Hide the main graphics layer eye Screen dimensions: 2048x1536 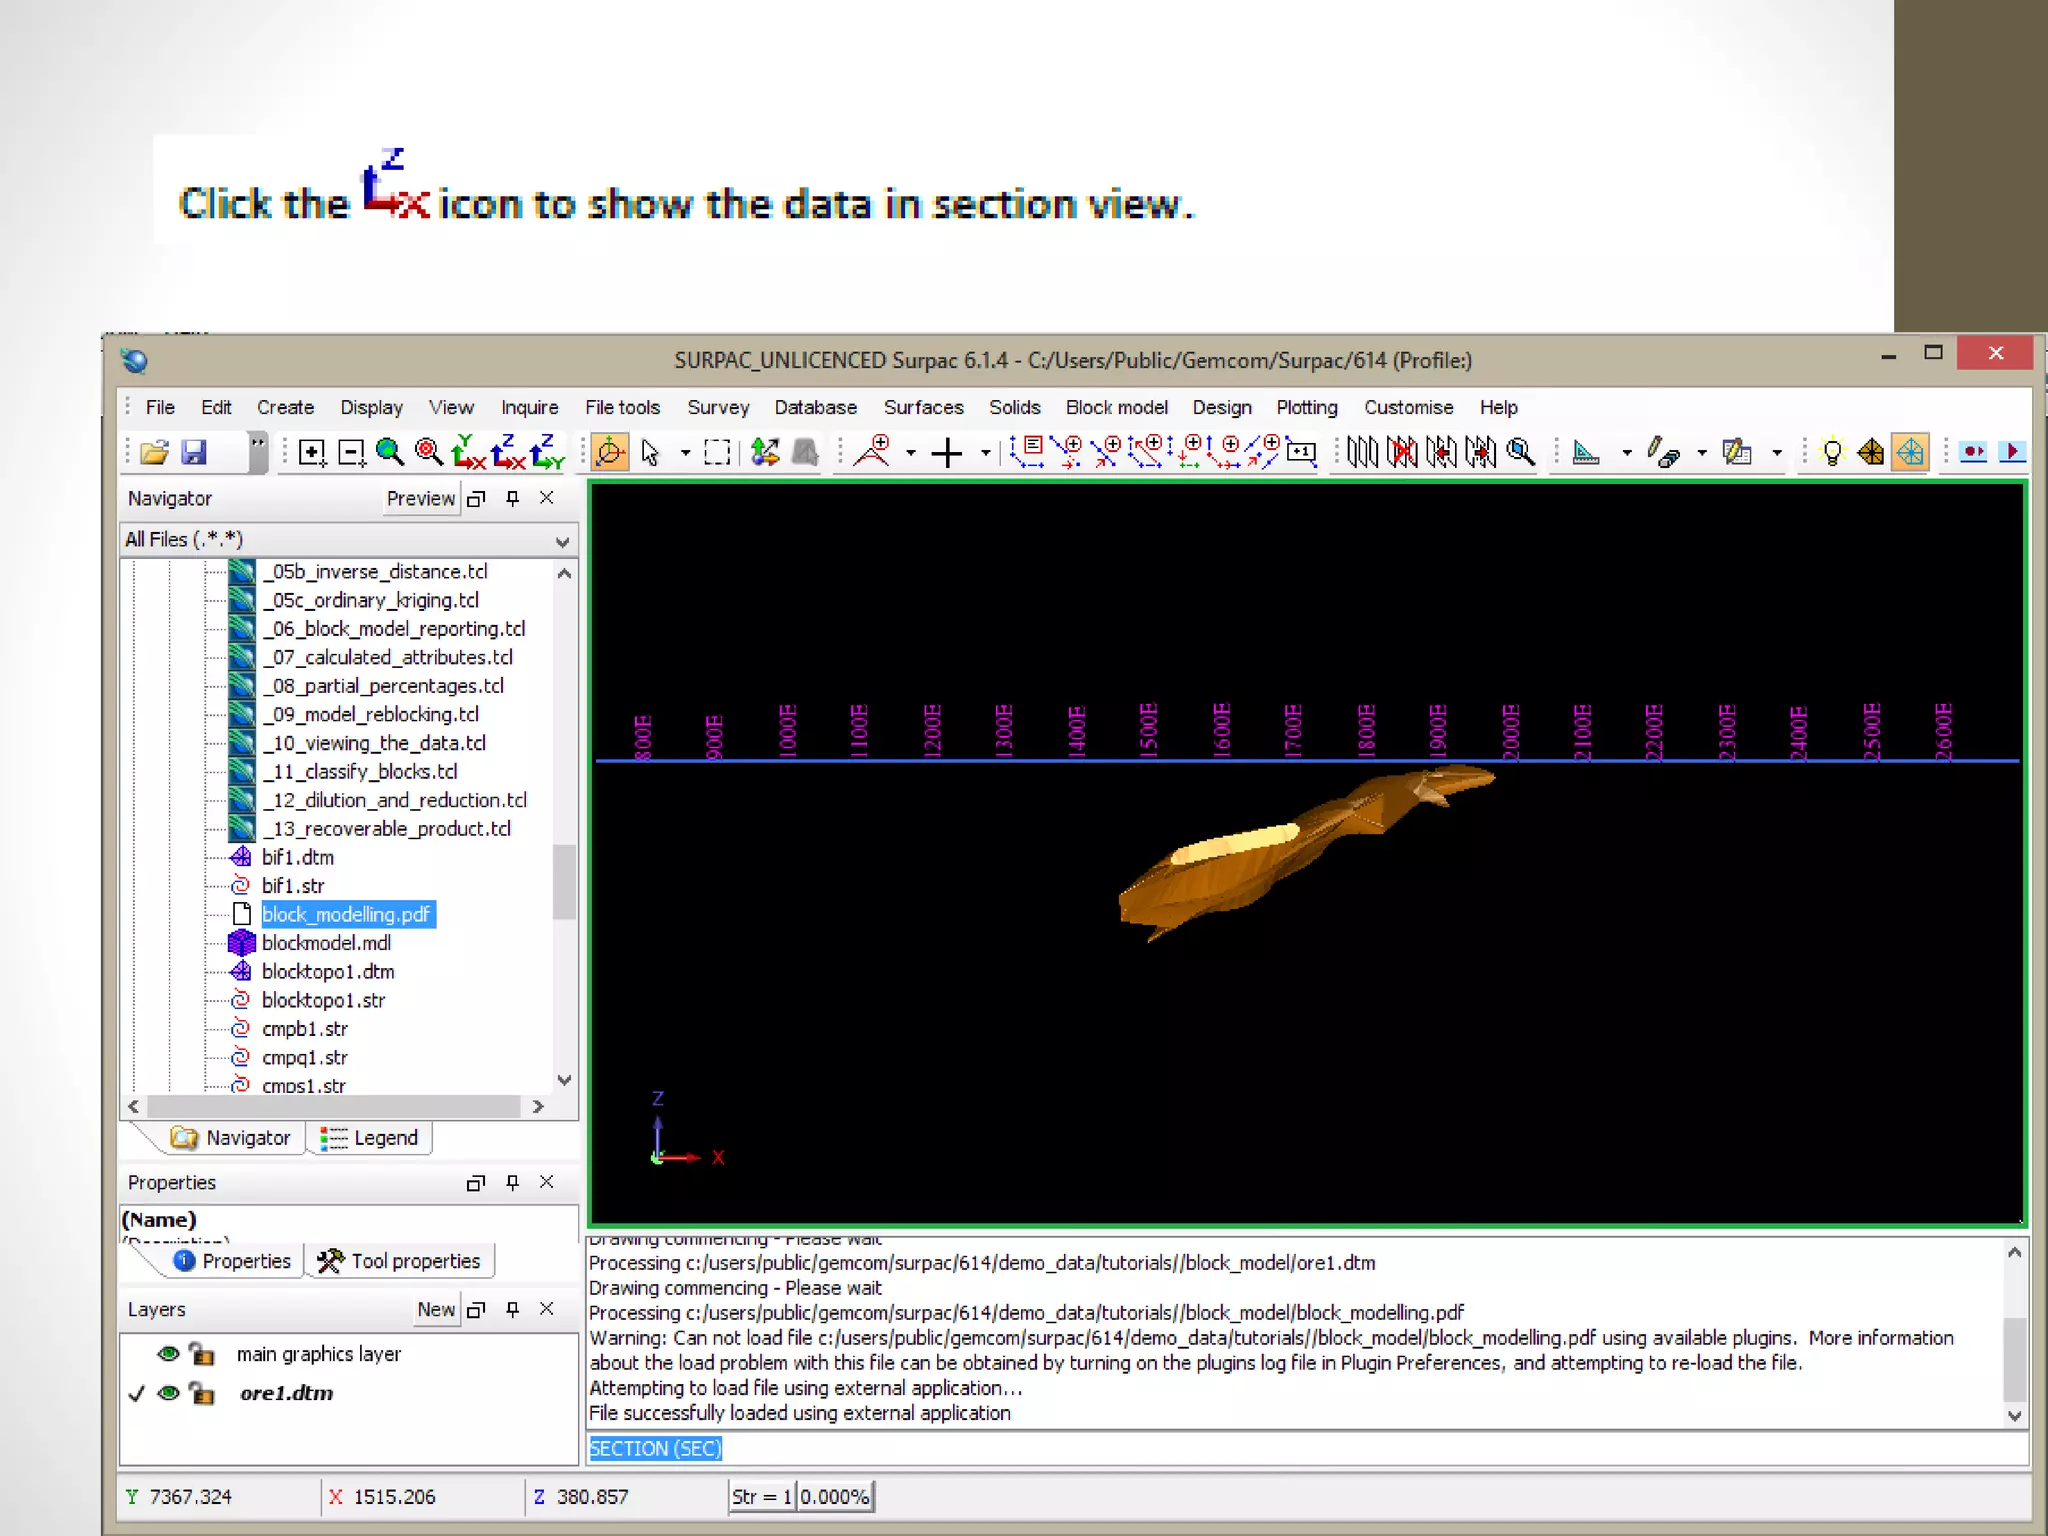pos(168,1354)
